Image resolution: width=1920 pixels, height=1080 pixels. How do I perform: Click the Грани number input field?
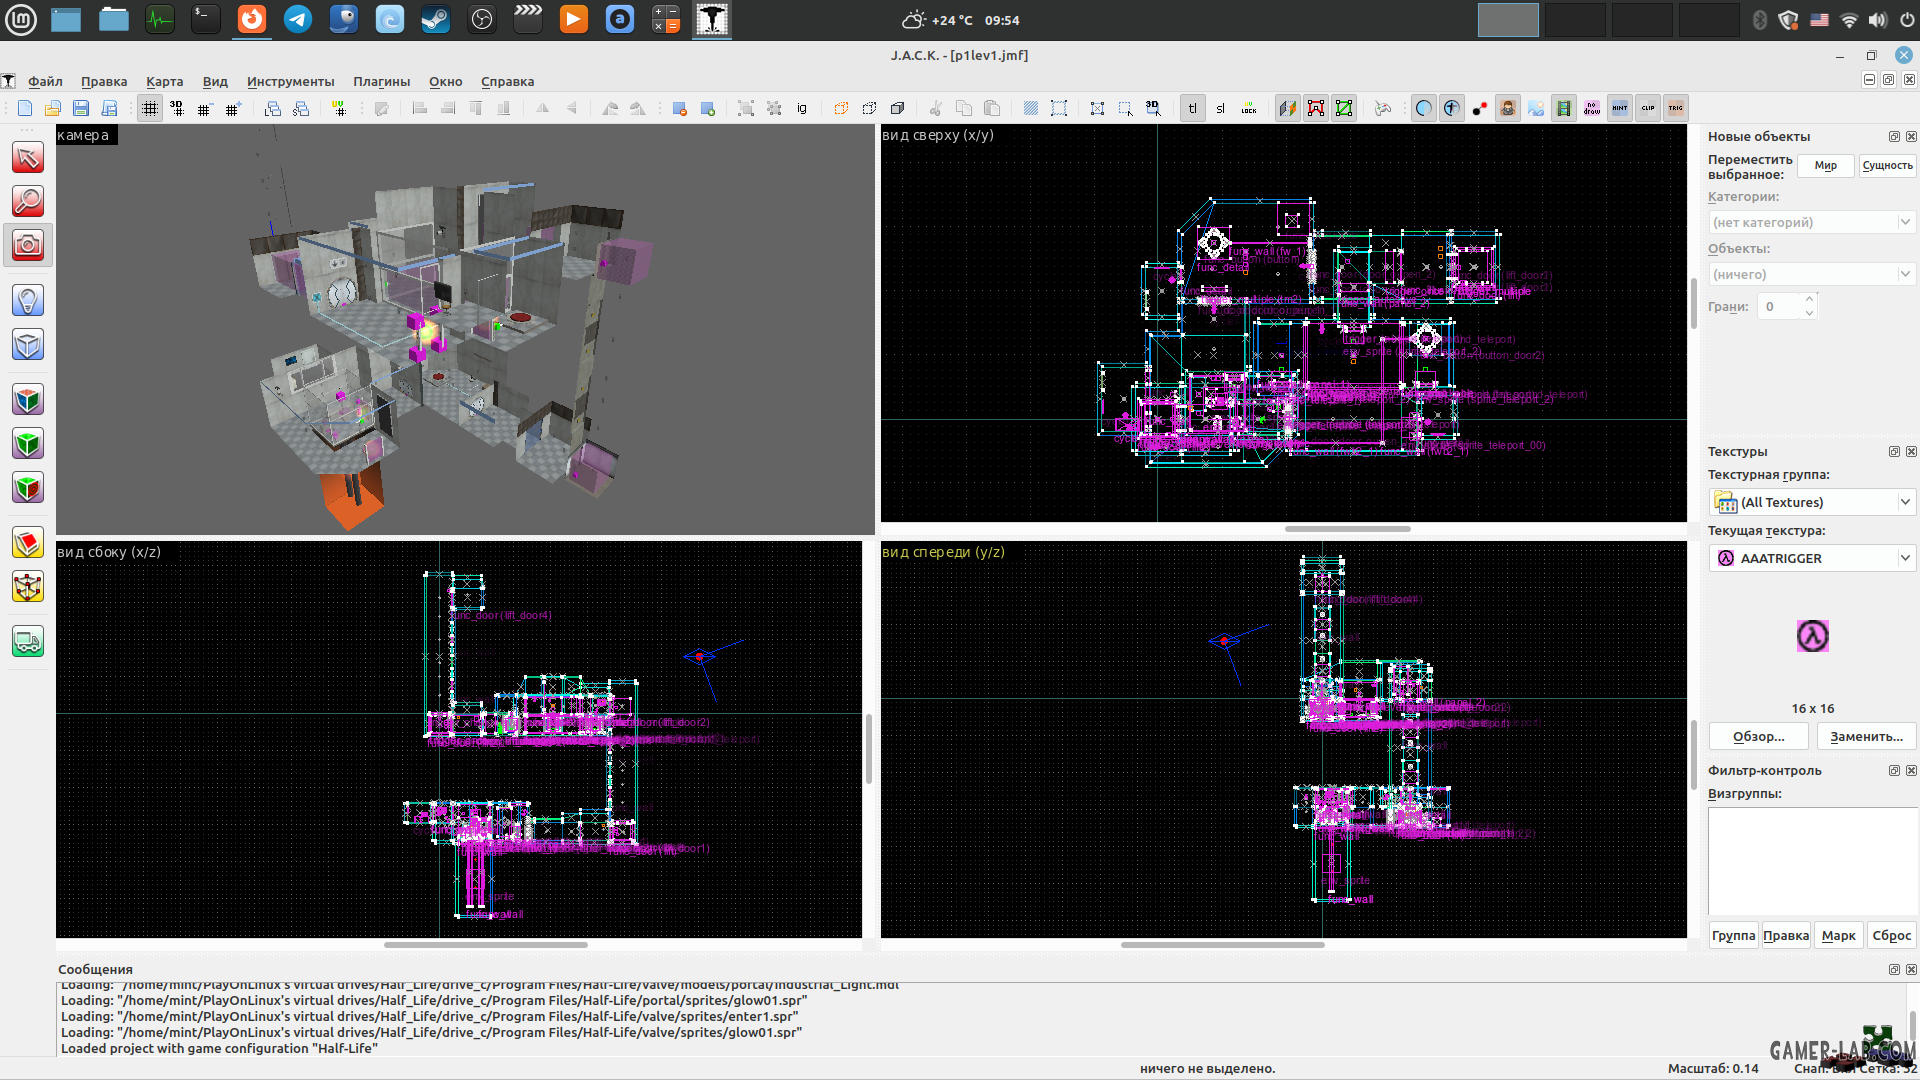click(1780, 307)
